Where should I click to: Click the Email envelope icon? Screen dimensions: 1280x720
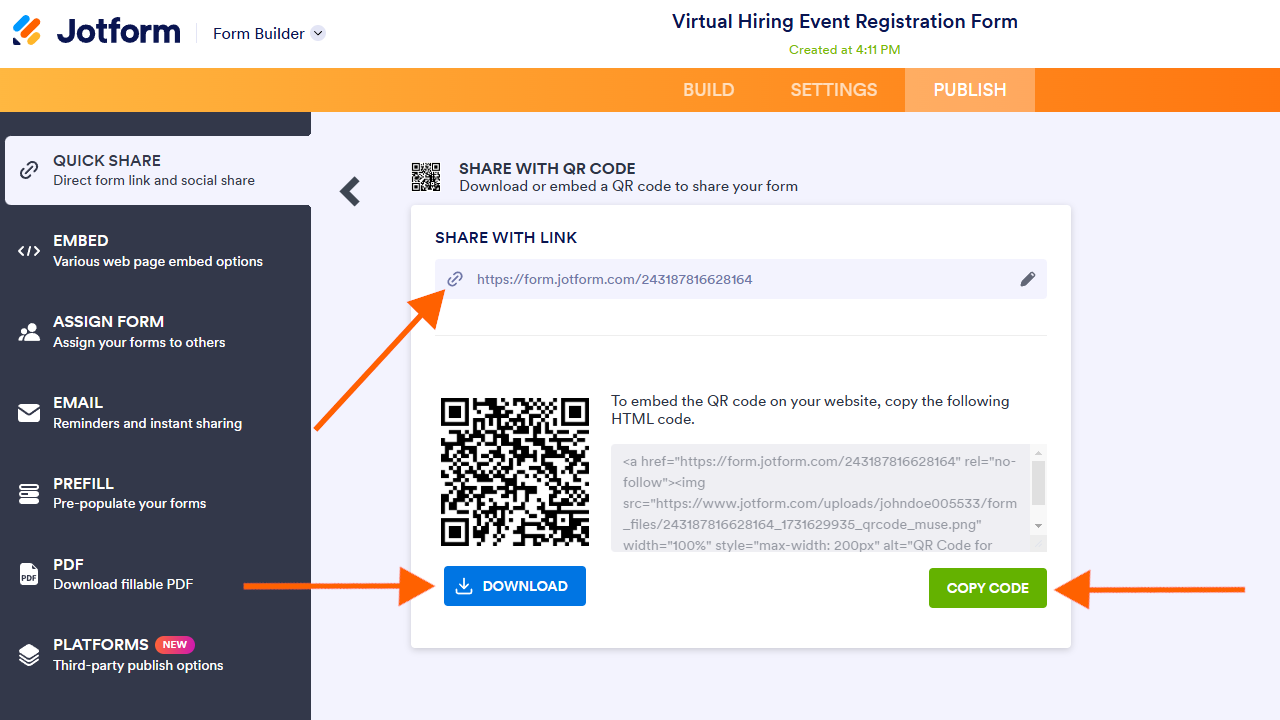pos(29,412)
